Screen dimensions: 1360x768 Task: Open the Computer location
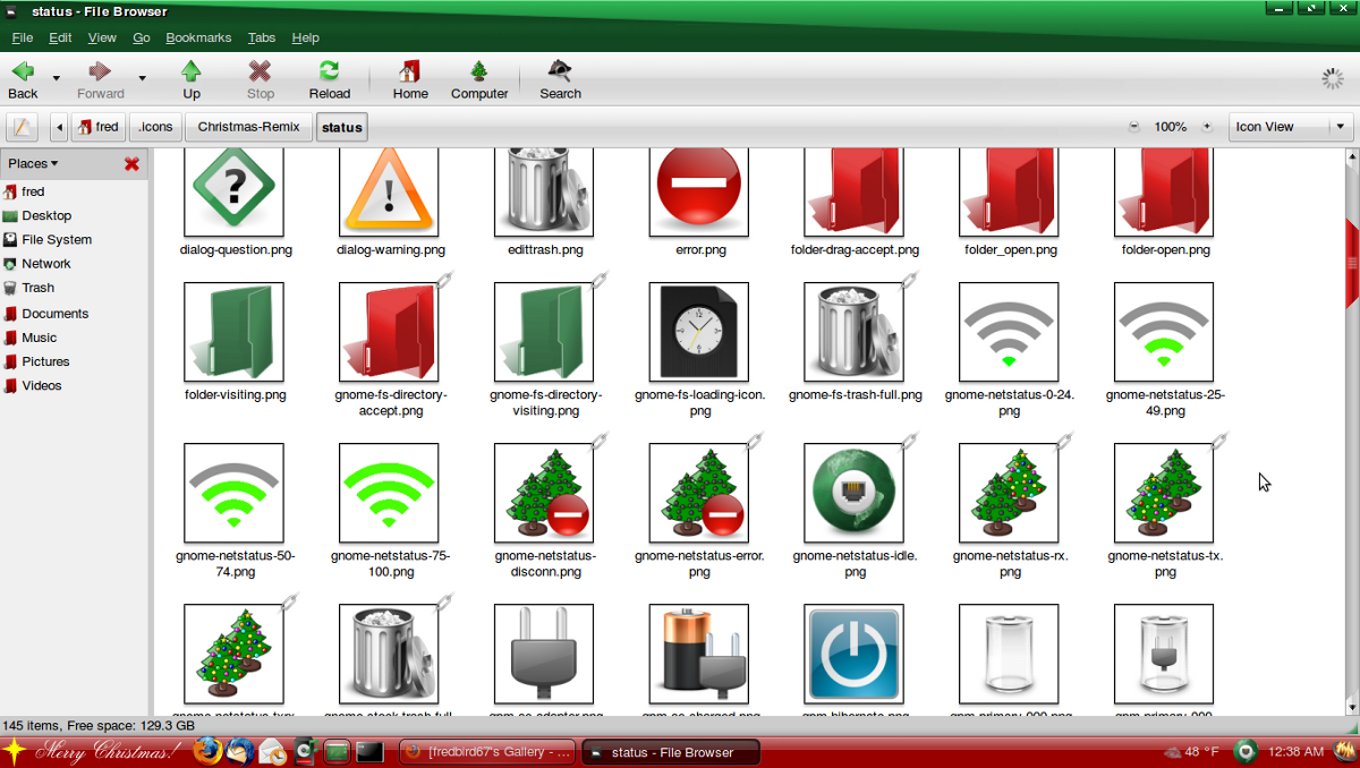click(x=479, y=80)
